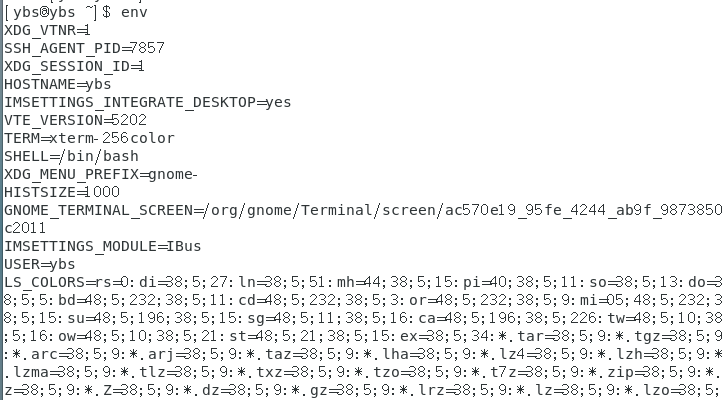Click the VTE_VERSION=5202 line
This screenshot has height=400, width=724.
tap(75, 120)
